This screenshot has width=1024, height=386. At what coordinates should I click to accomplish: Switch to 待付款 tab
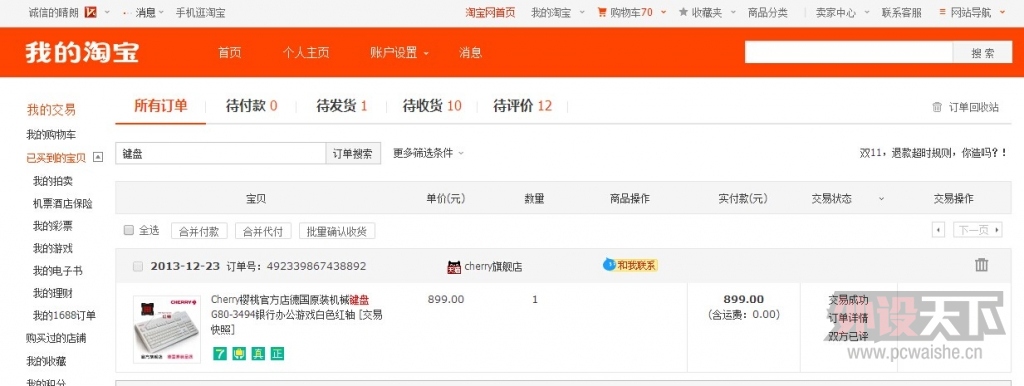click(x=251, y=106)
